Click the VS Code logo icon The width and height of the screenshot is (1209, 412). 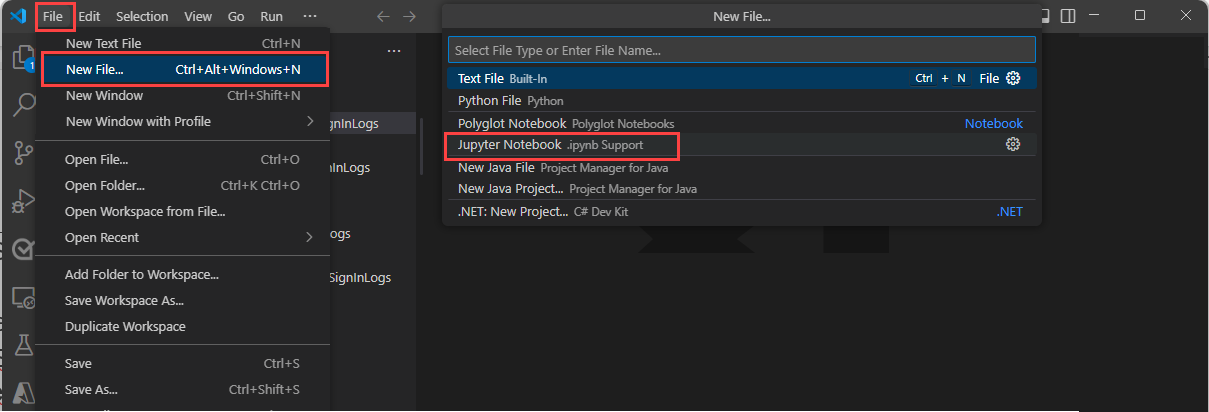pyautogui.click(x=17, y=16)
